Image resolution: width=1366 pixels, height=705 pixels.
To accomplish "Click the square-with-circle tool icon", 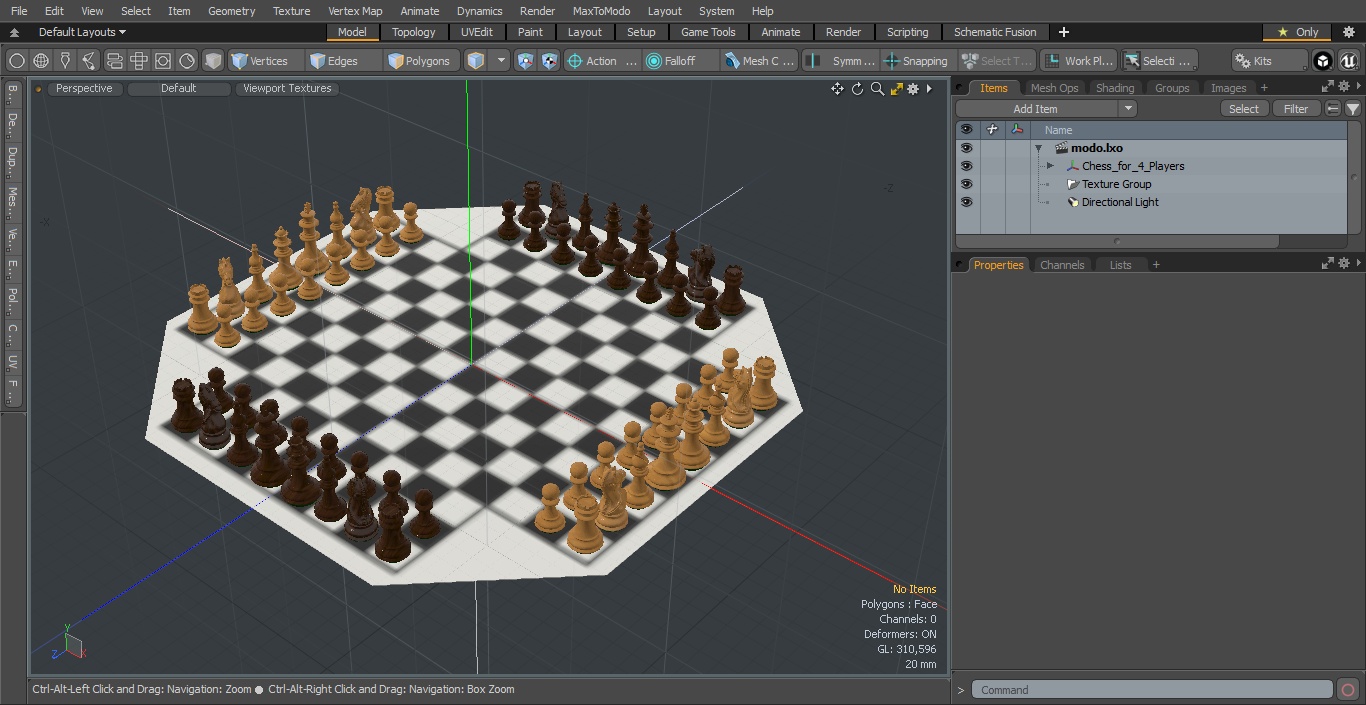I will (x=162, y=61).
